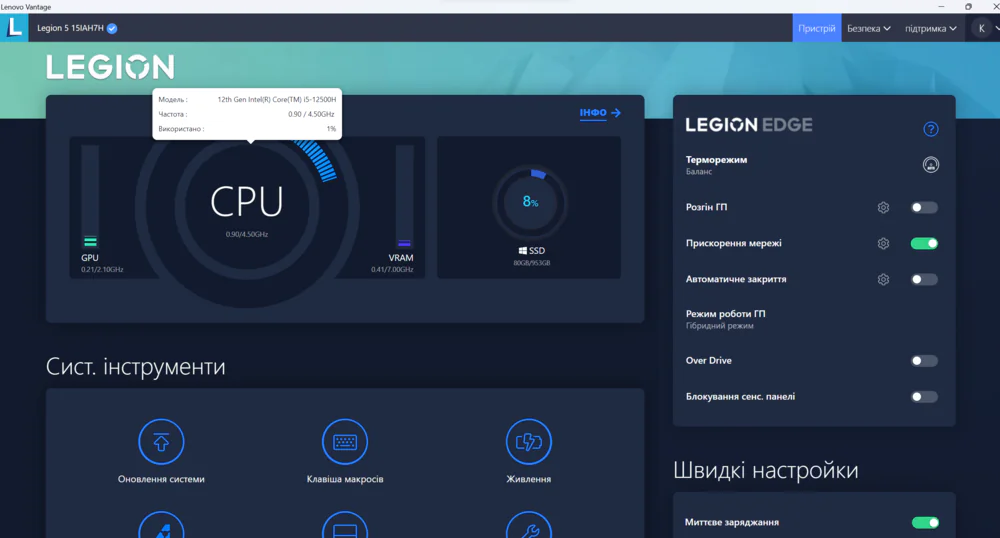Image resolution: width=1000 pixels, height=538 pixels.
Task: Open Розгін ГП settings gear
Action: pyautogui.click(x=883, y=207)
